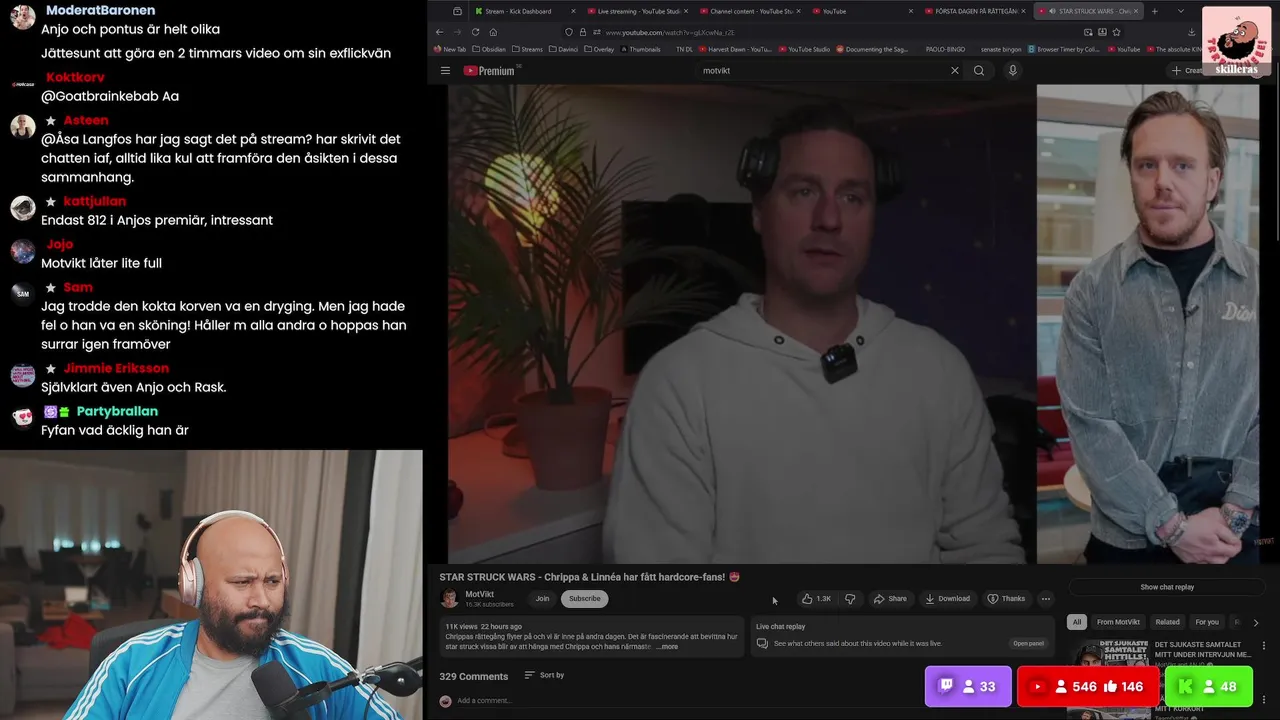
Task: Show chat replay
Action: tap(1167, 587)
